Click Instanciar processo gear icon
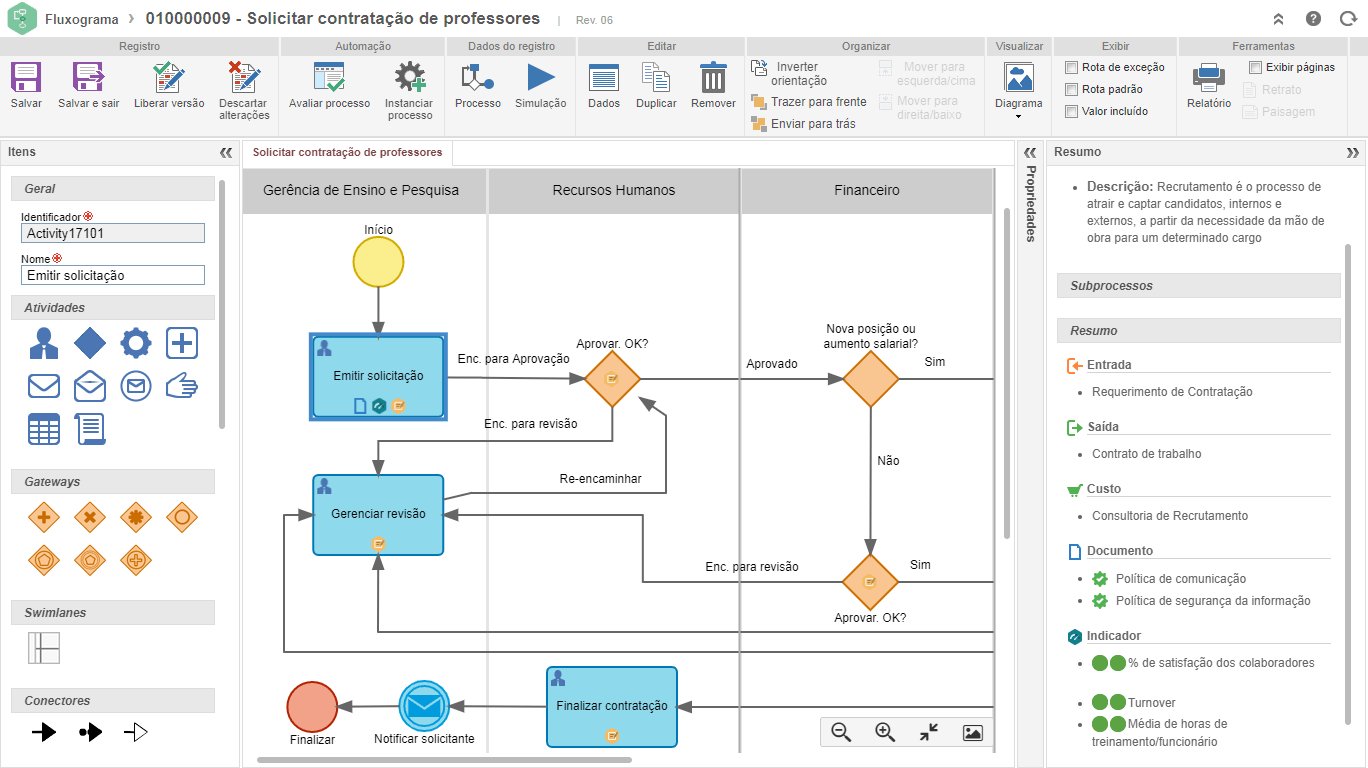The width and height of the screenshot is (1368, 768). 410,78
